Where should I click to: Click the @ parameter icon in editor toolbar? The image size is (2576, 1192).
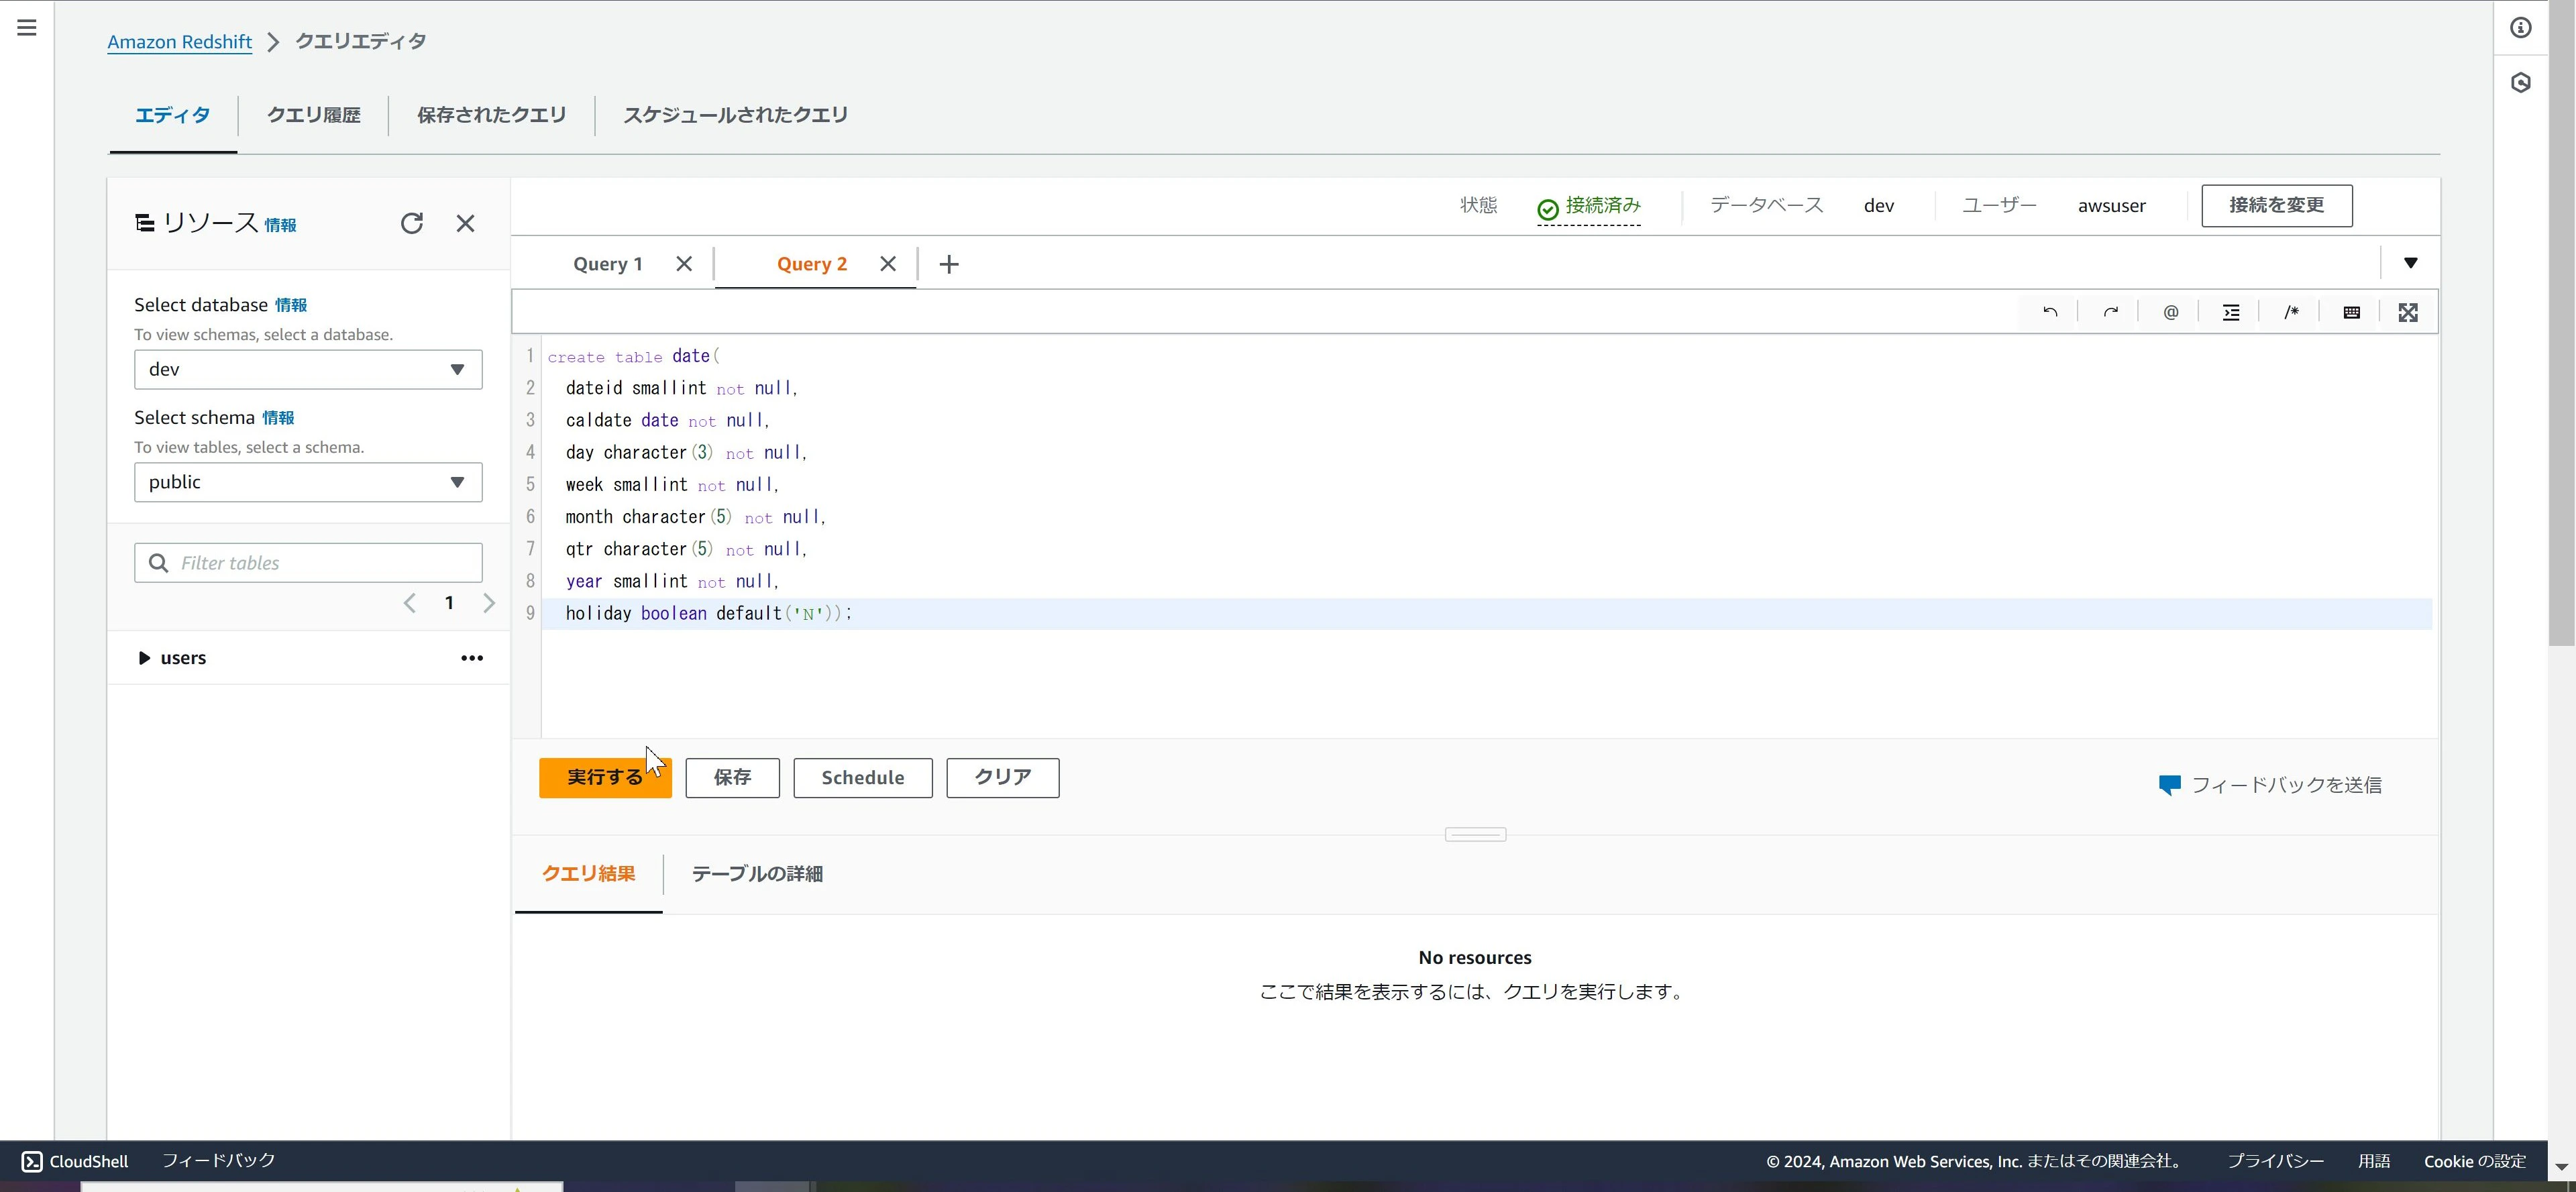coord(2171,312)
